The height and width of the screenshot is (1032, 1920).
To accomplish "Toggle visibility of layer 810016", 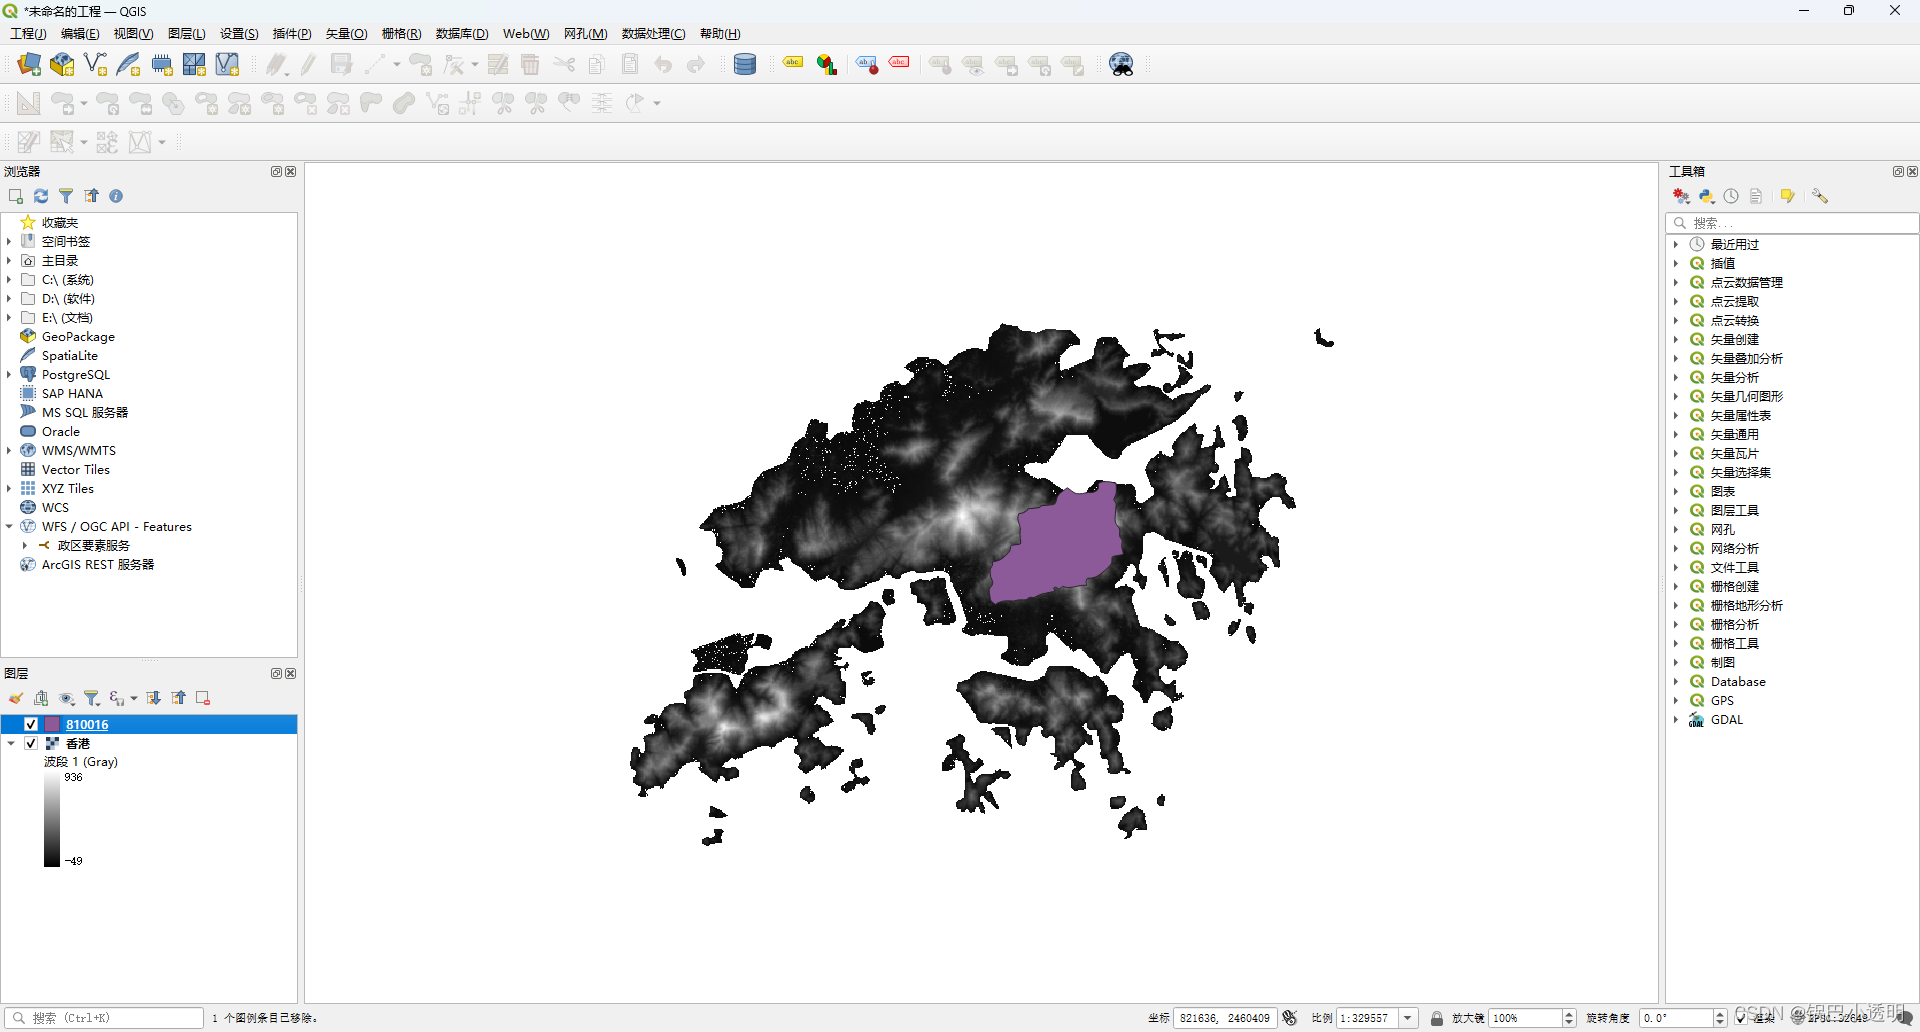I will (31, 724).
